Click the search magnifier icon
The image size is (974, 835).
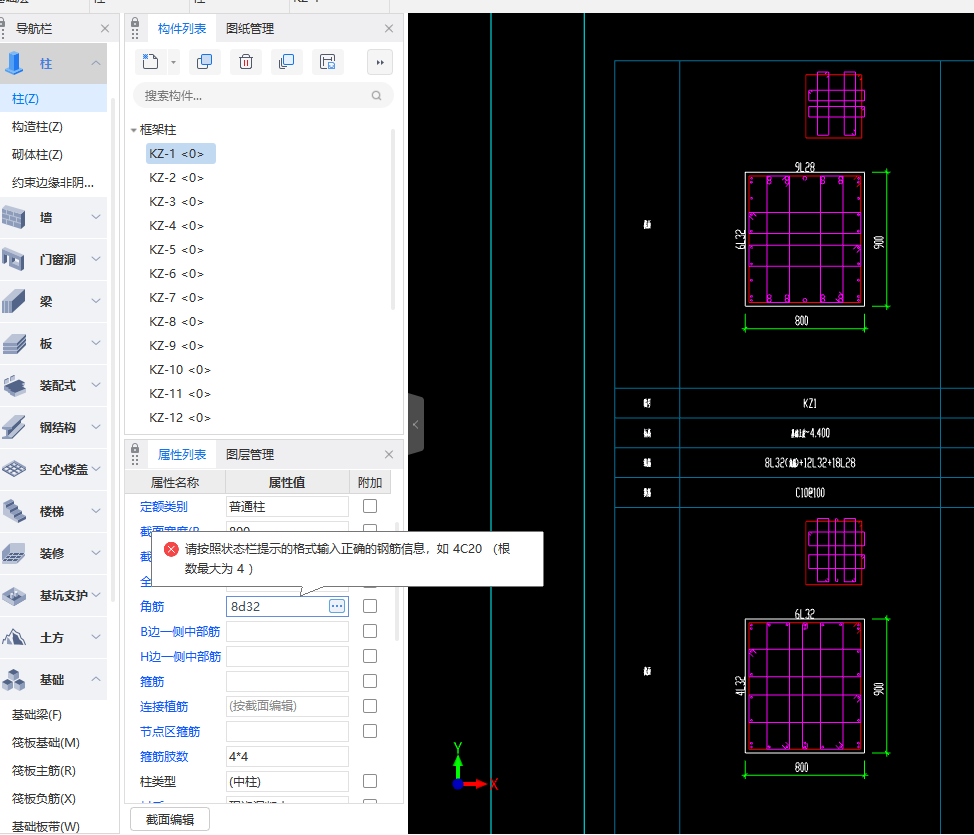(376, 96)
